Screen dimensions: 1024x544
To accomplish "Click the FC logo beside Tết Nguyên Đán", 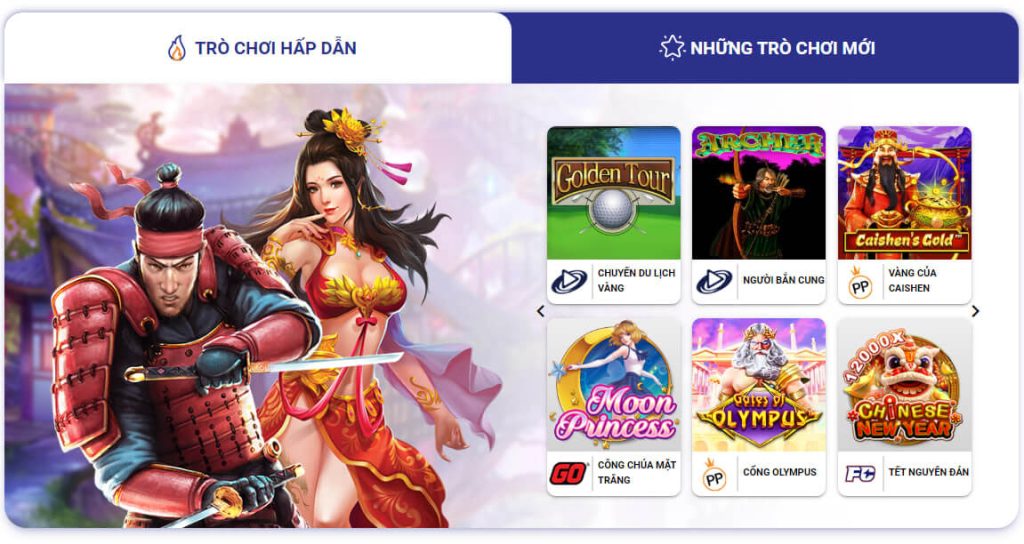I will [860, 473].
